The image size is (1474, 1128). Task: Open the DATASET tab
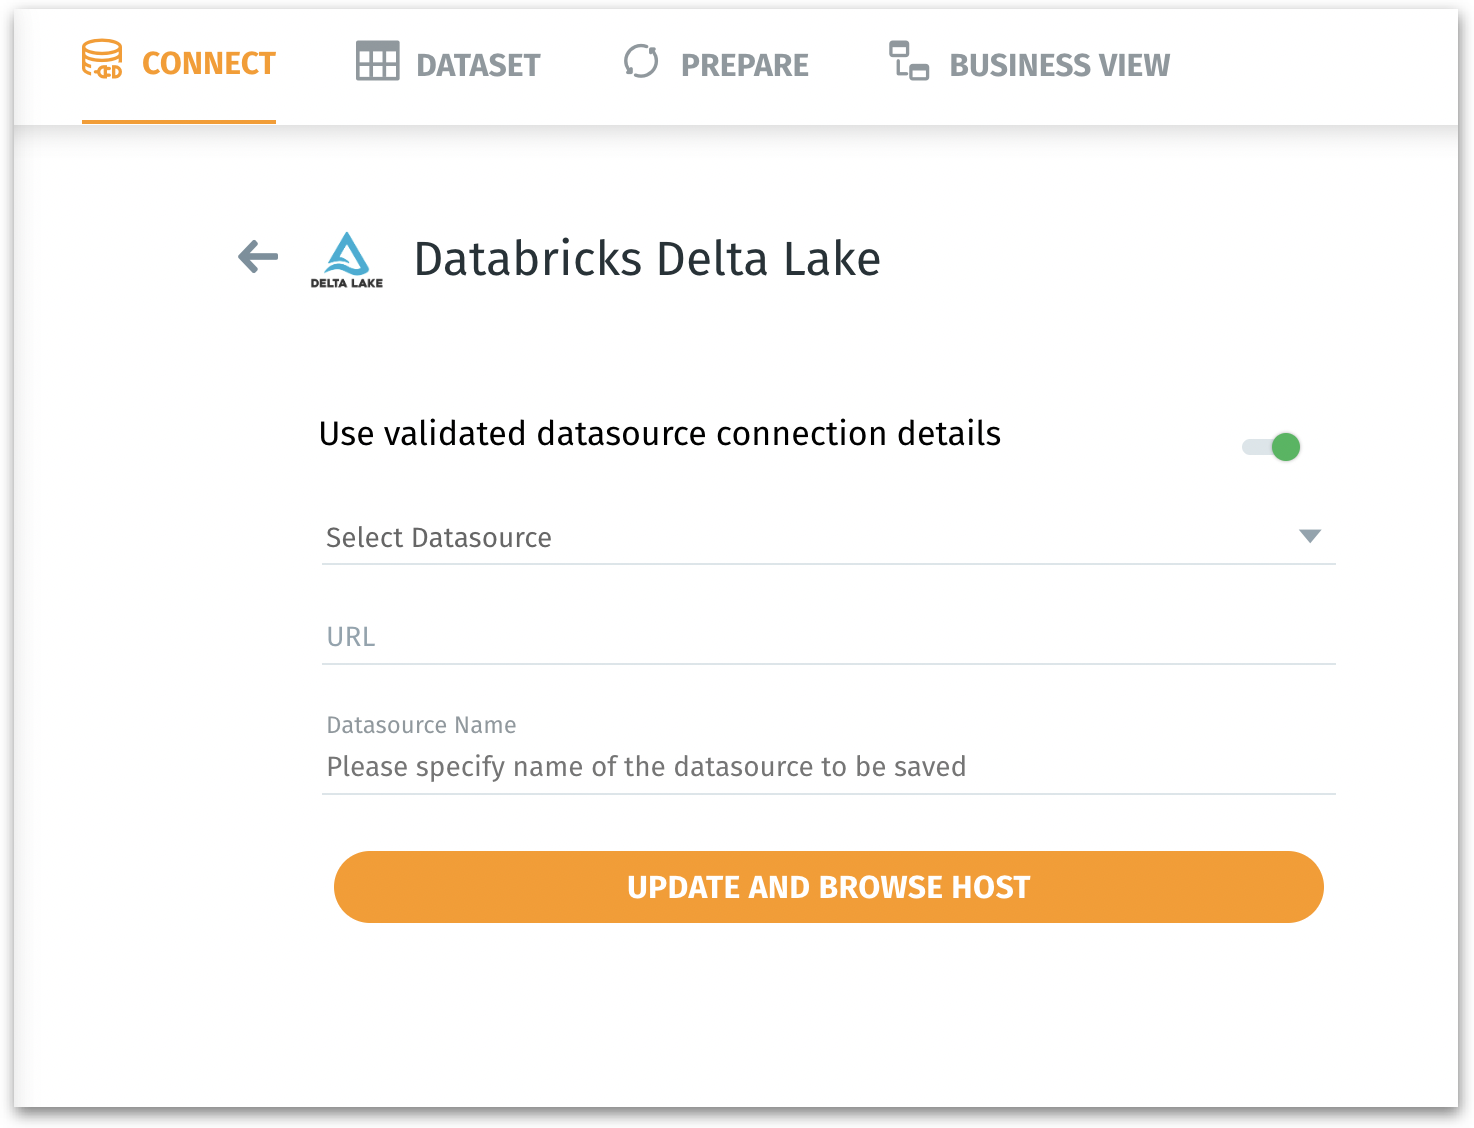(478, 66)
